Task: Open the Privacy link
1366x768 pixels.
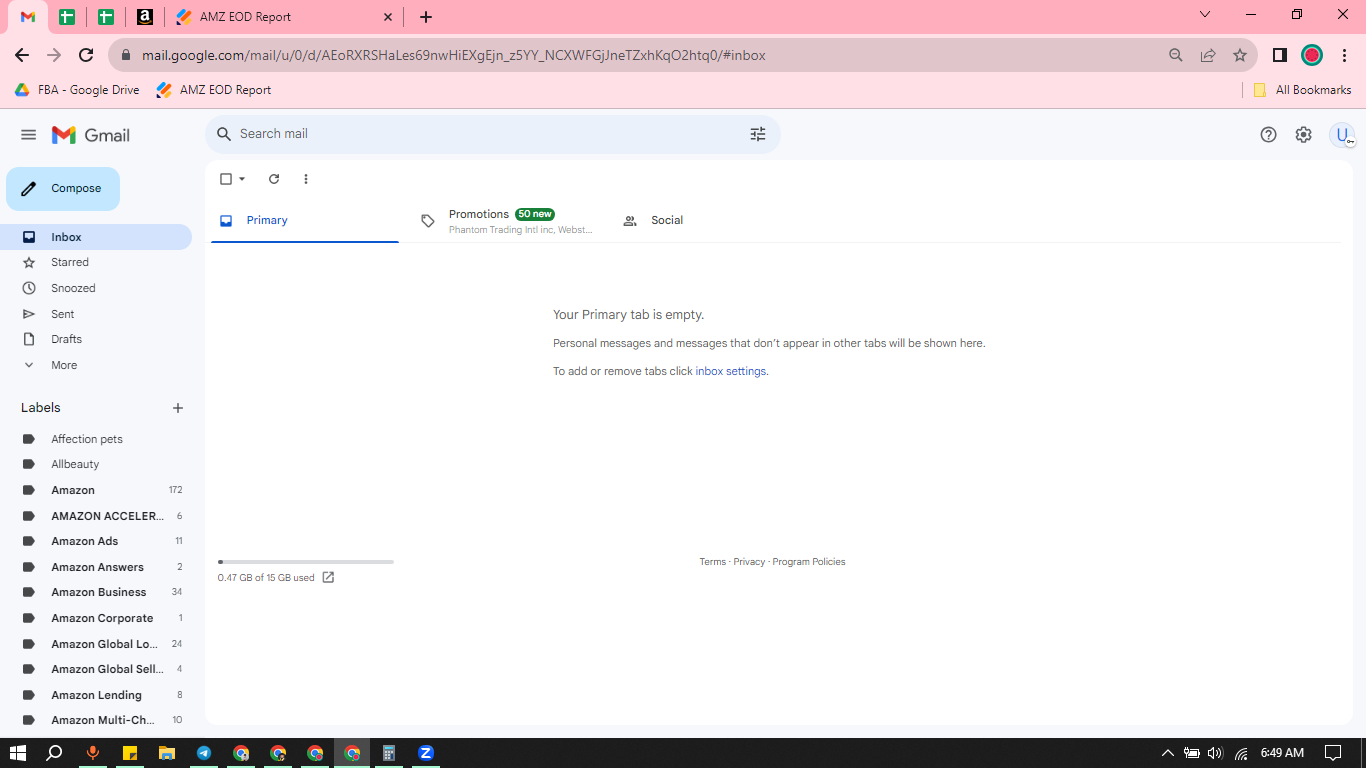Action: [x=749, y=562]
